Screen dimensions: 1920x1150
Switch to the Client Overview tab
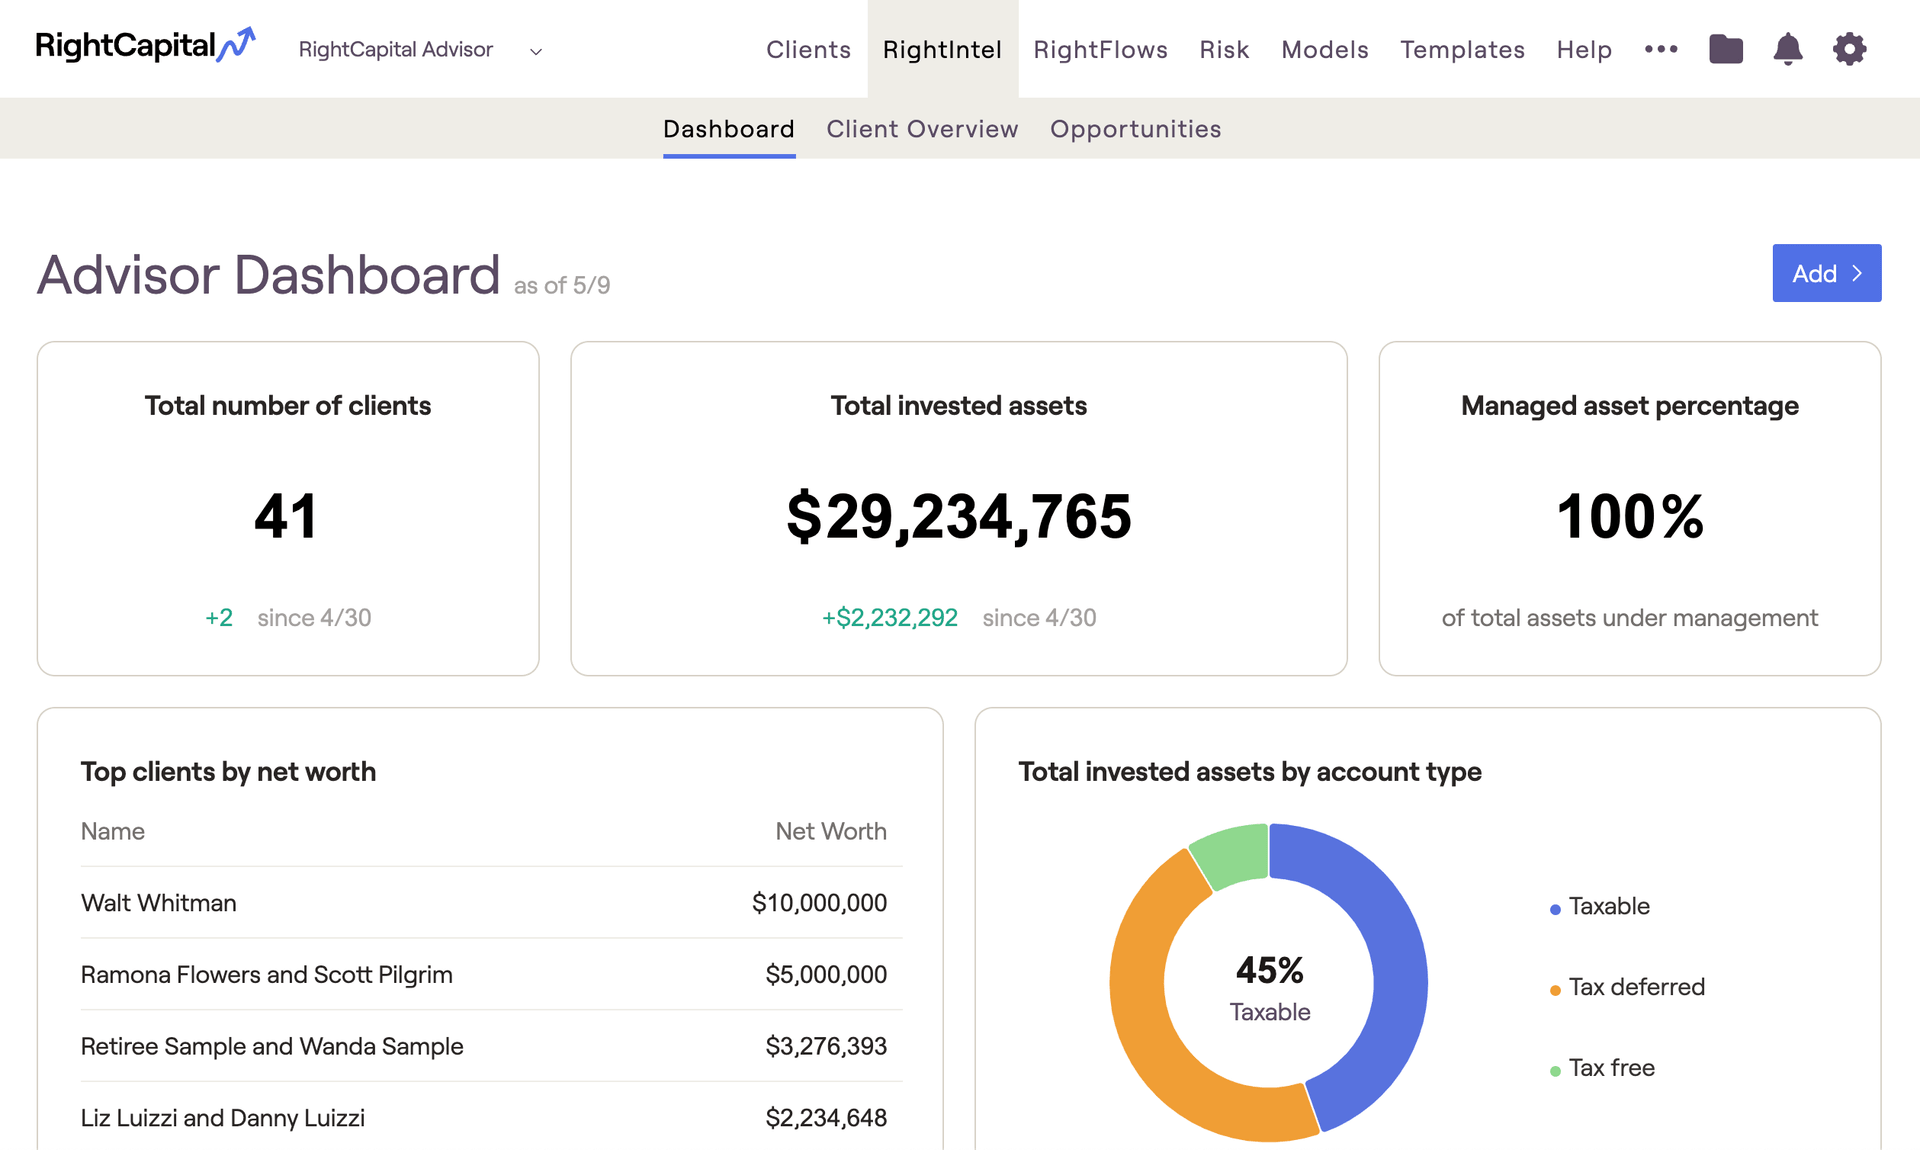[x=922, y=129]
